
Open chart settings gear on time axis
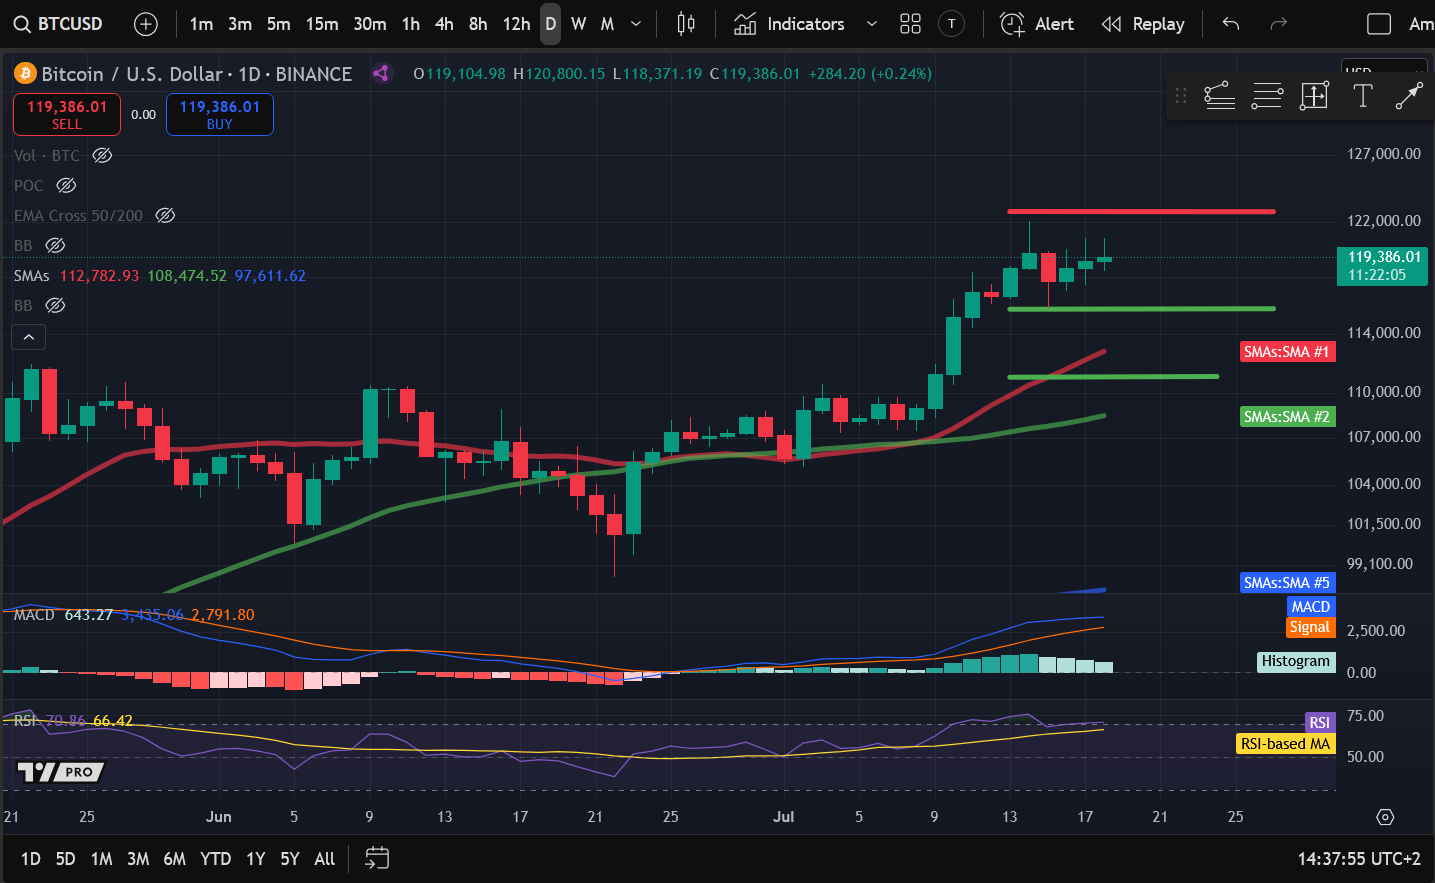[x=1385, y=817]
